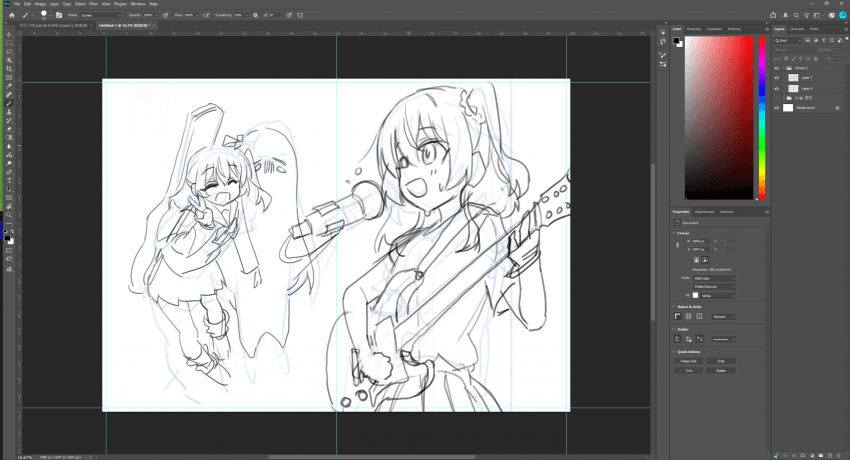Open the brush blending Mode dropdown
This screenshot has height=460, width=850.
[x=101, y=15]
